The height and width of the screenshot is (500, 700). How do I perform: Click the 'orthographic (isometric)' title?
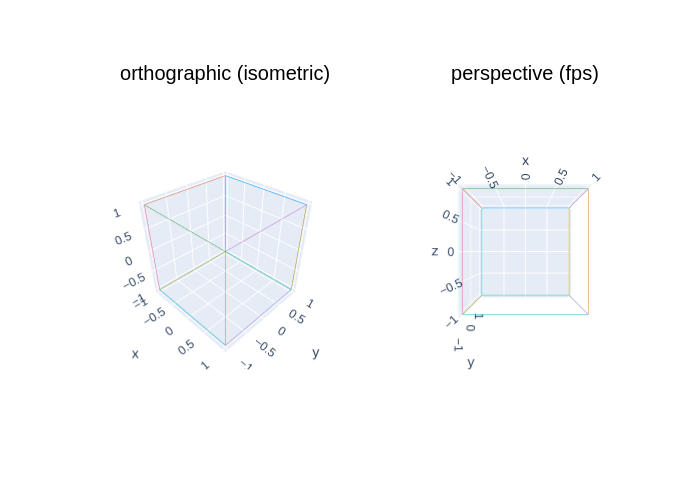(225, 74)
